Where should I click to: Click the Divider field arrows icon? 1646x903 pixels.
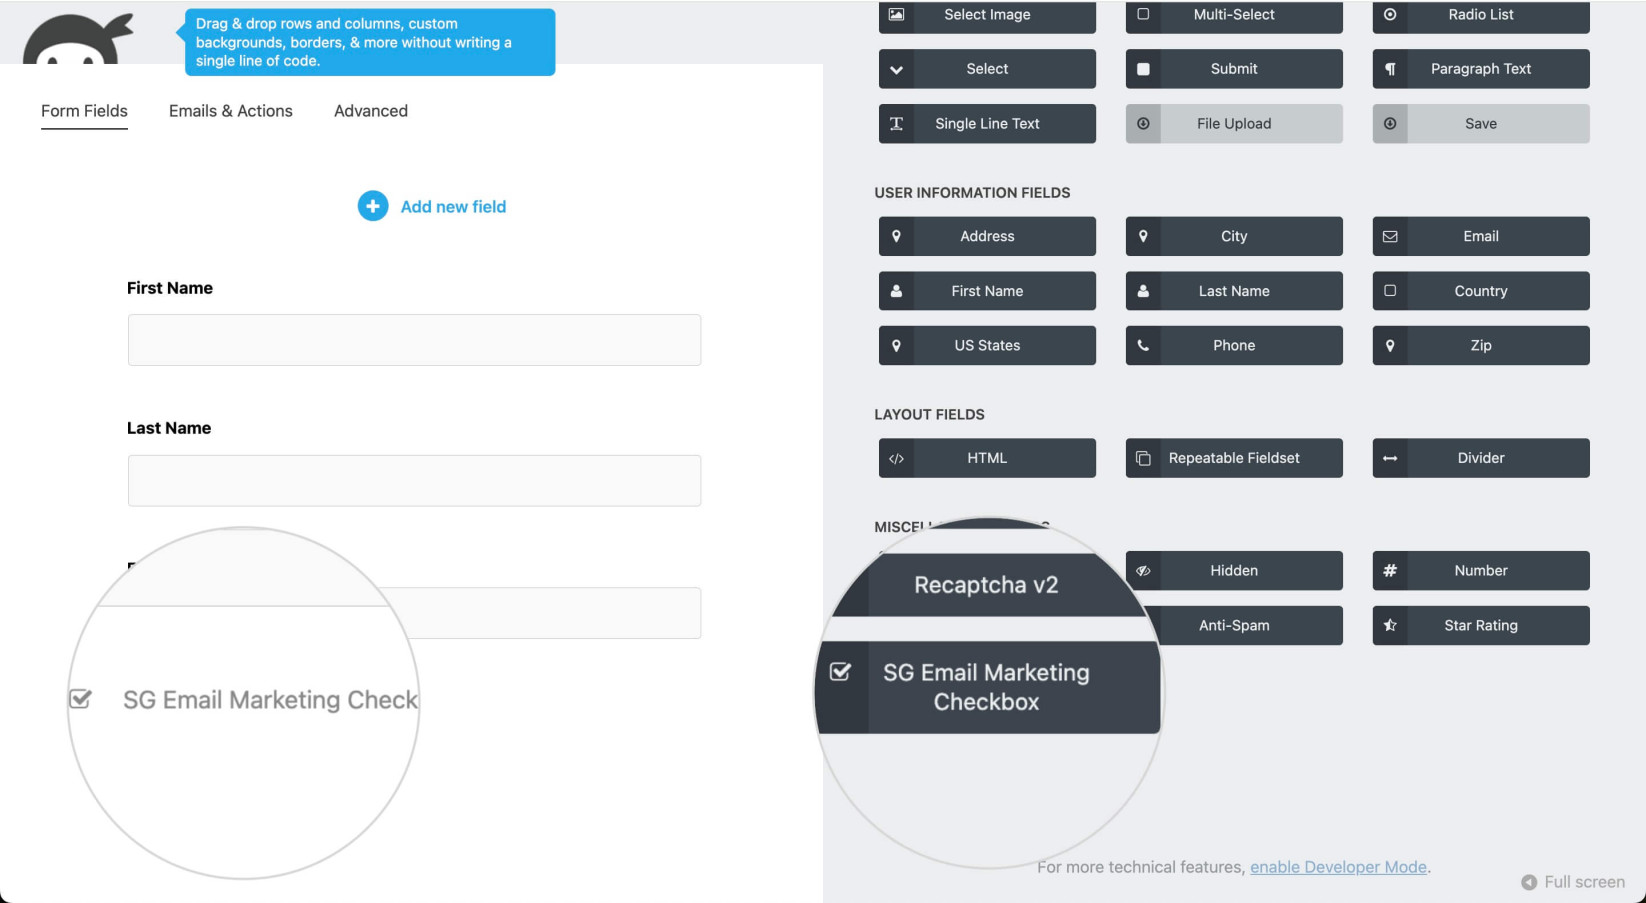click(1390, 458)
